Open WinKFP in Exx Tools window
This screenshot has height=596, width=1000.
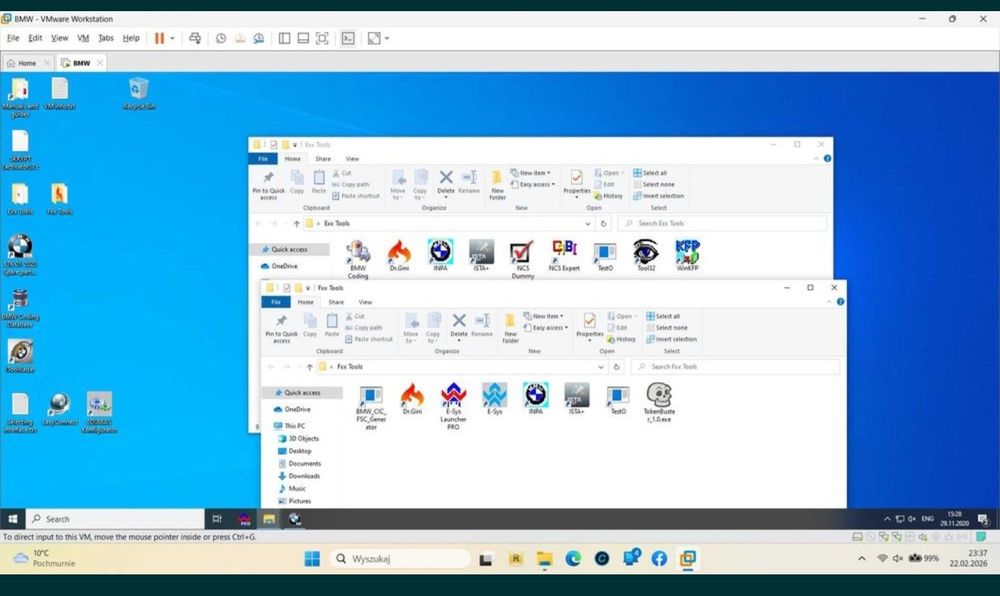tap(687, 256)
